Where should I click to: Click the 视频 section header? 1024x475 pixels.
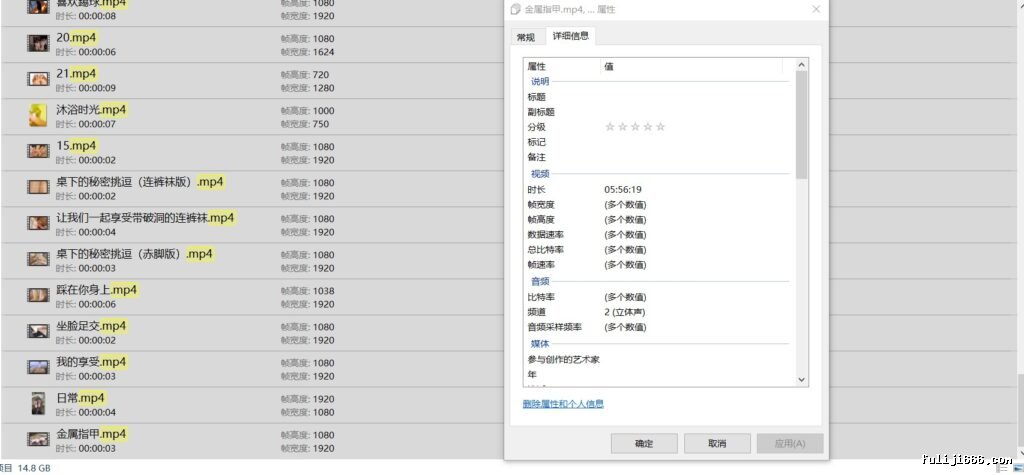coord(540,174)
